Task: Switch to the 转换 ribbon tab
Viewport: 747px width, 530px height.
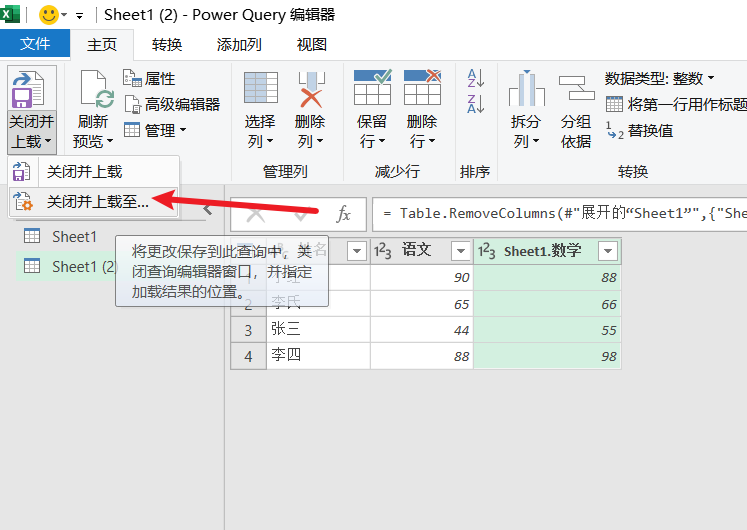Action: point(167,45)
